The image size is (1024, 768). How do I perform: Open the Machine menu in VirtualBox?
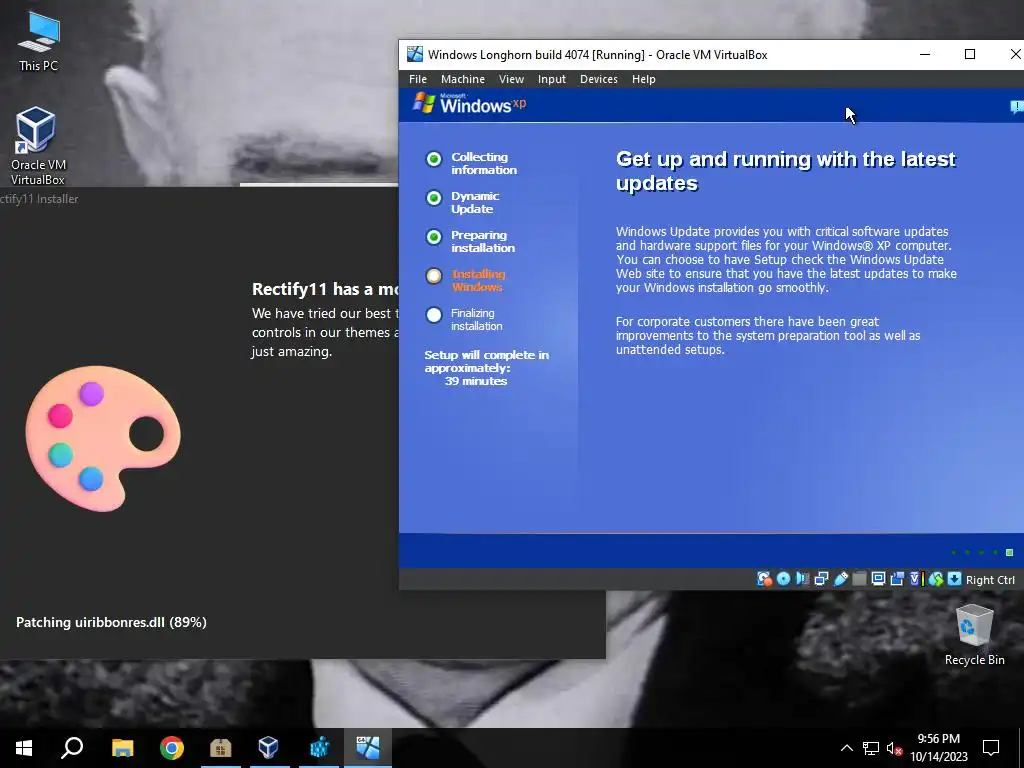click(463, 79)
